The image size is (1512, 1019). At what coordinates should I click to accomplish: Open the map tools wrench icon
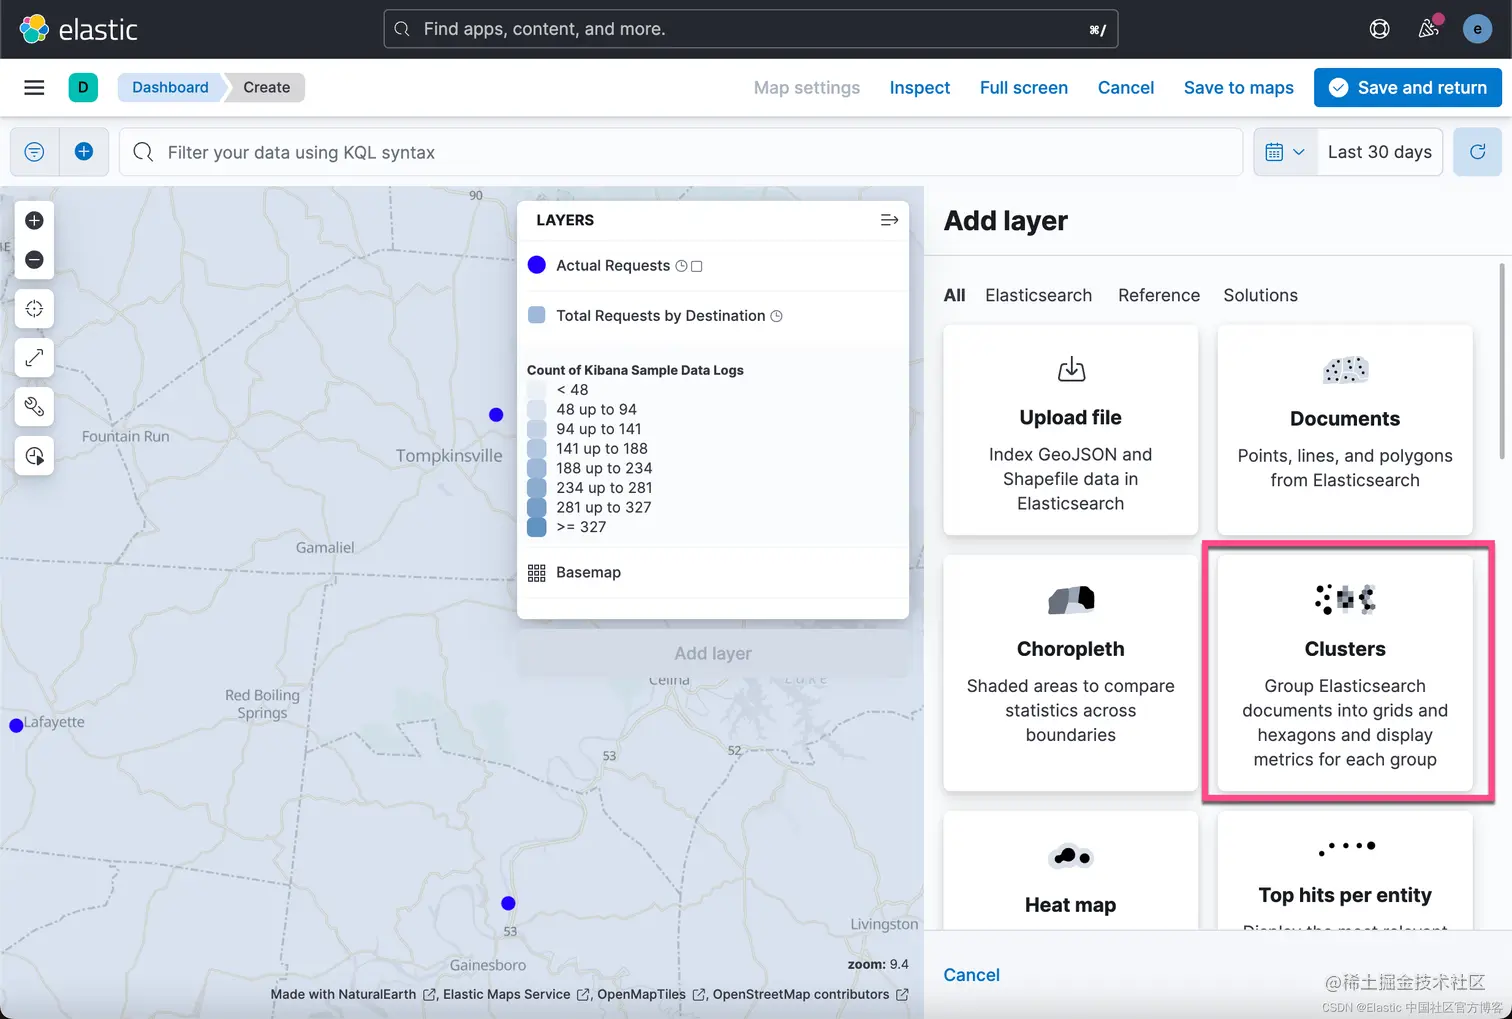(34, 406)
